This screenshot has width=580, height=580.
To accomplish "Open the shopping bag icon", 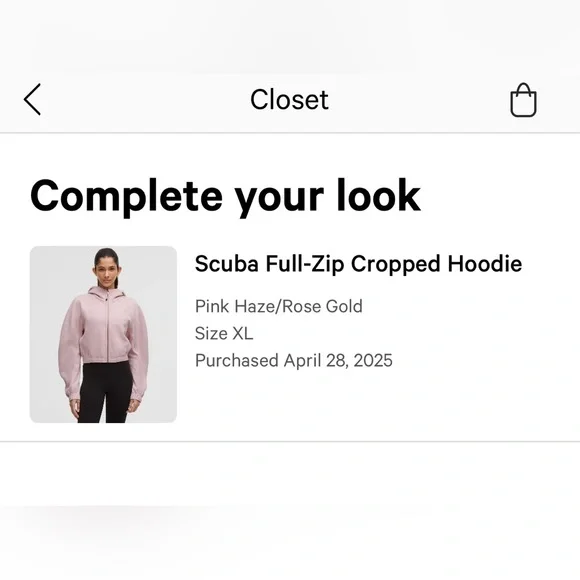I will click(x=523, y=100).
